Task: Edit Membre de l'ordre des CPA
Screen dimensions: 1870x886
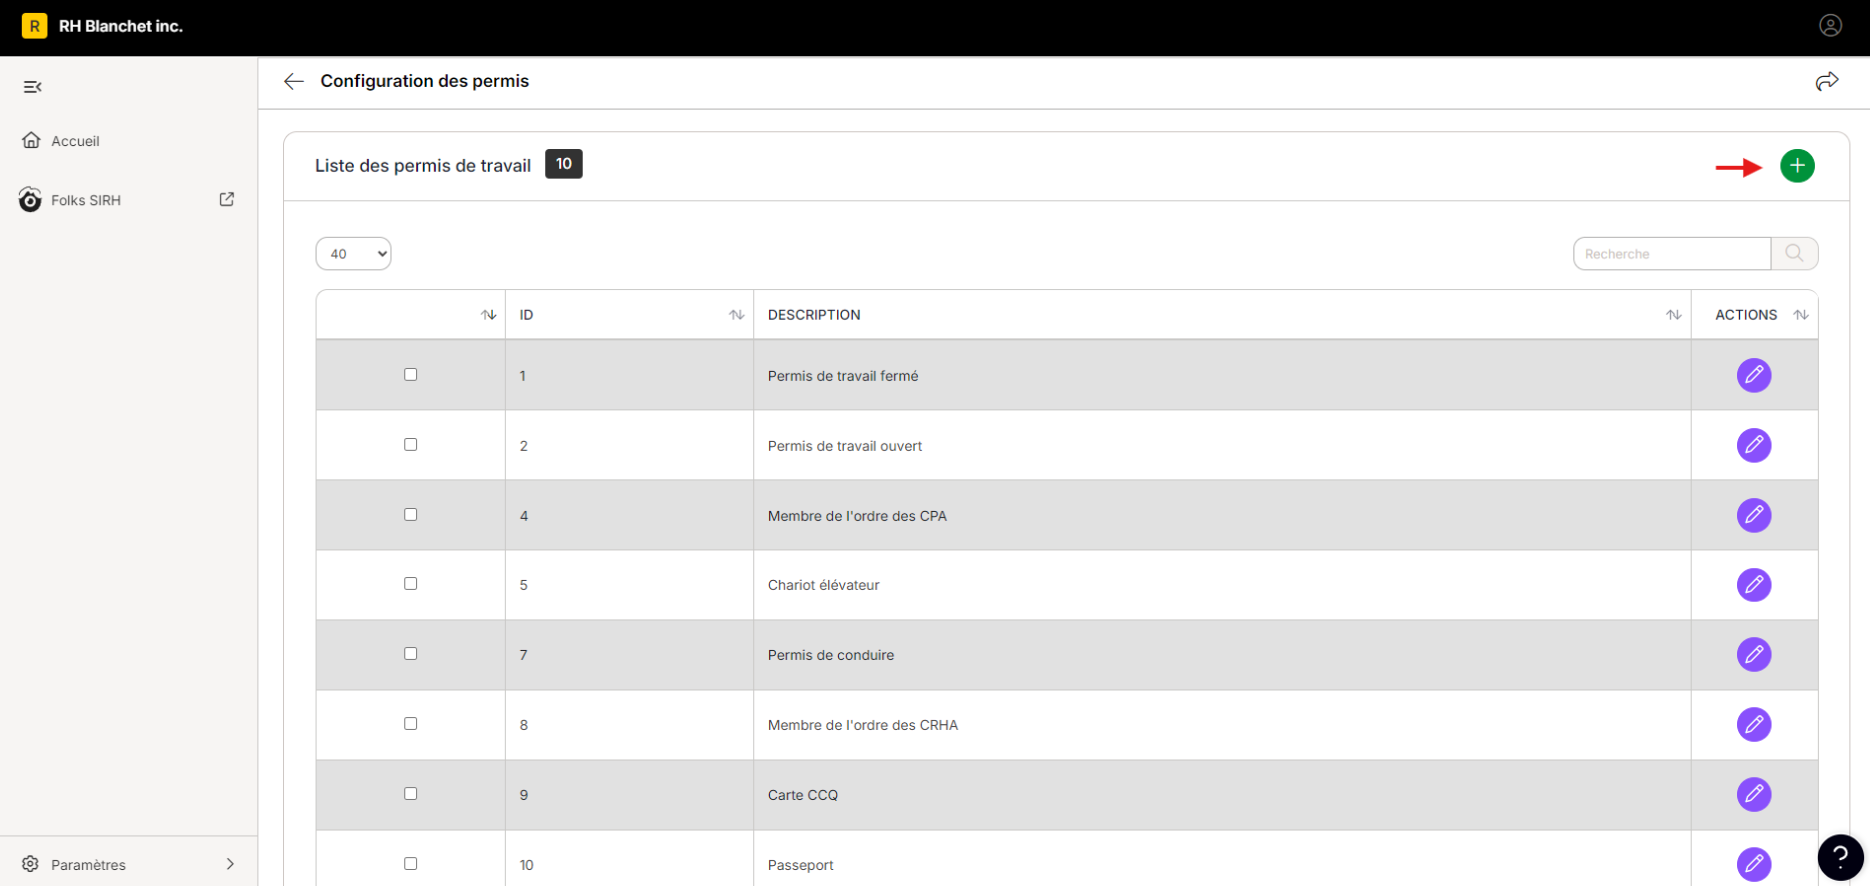Action: (x=1754, y=515)
